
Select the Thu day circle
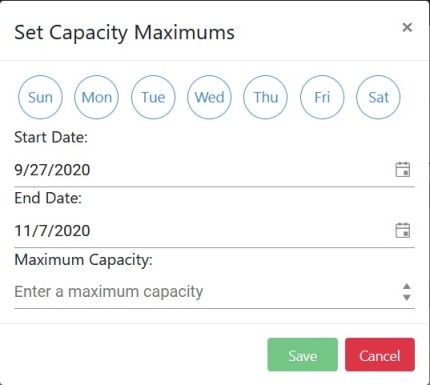coord(266,97)
